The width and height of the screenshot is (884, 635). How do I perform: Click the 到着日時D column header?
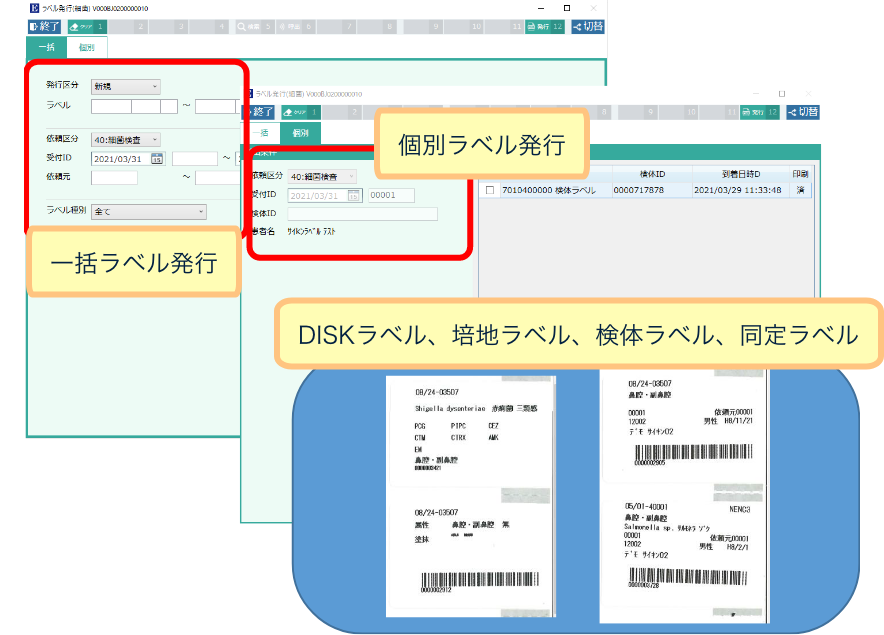(740, 173)
